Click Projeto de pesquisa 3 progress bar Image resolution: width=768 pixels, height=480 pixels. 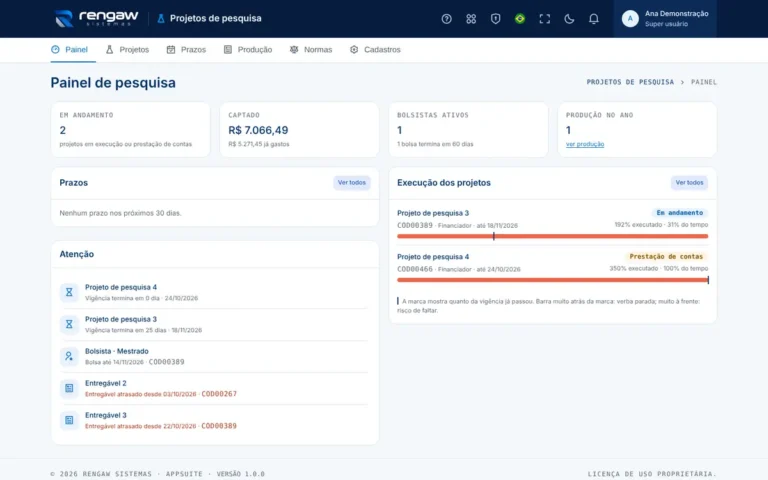pyautogui.click(x=552, y=236)
